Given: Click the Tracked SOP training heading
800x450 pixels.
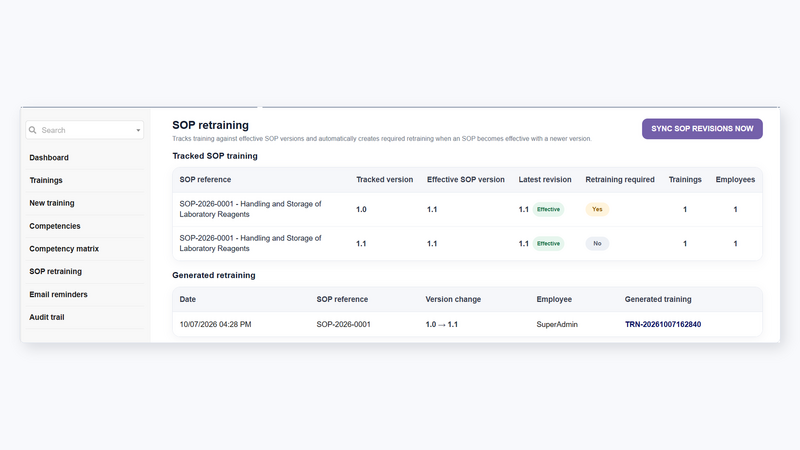Looking at the screenshot, I should pyautogui.click(x=215, y=156).
